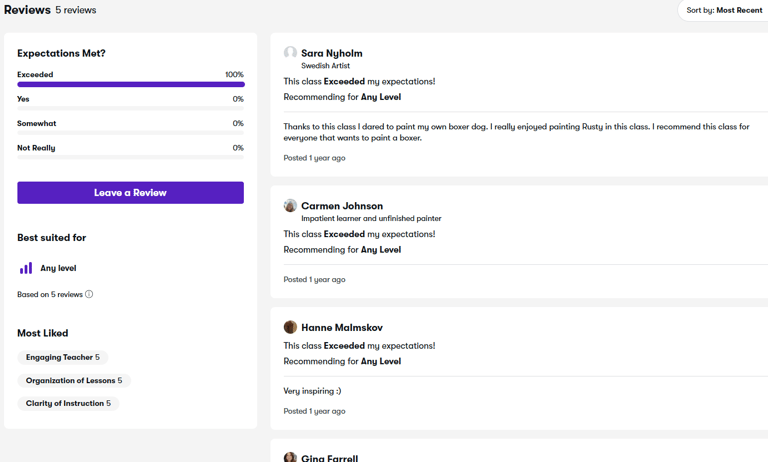This screenshot has height=462, width=768.
Task: Select the 'Engaging Teacher' tag
Action: pyautogui.click(x=63, y=357)
